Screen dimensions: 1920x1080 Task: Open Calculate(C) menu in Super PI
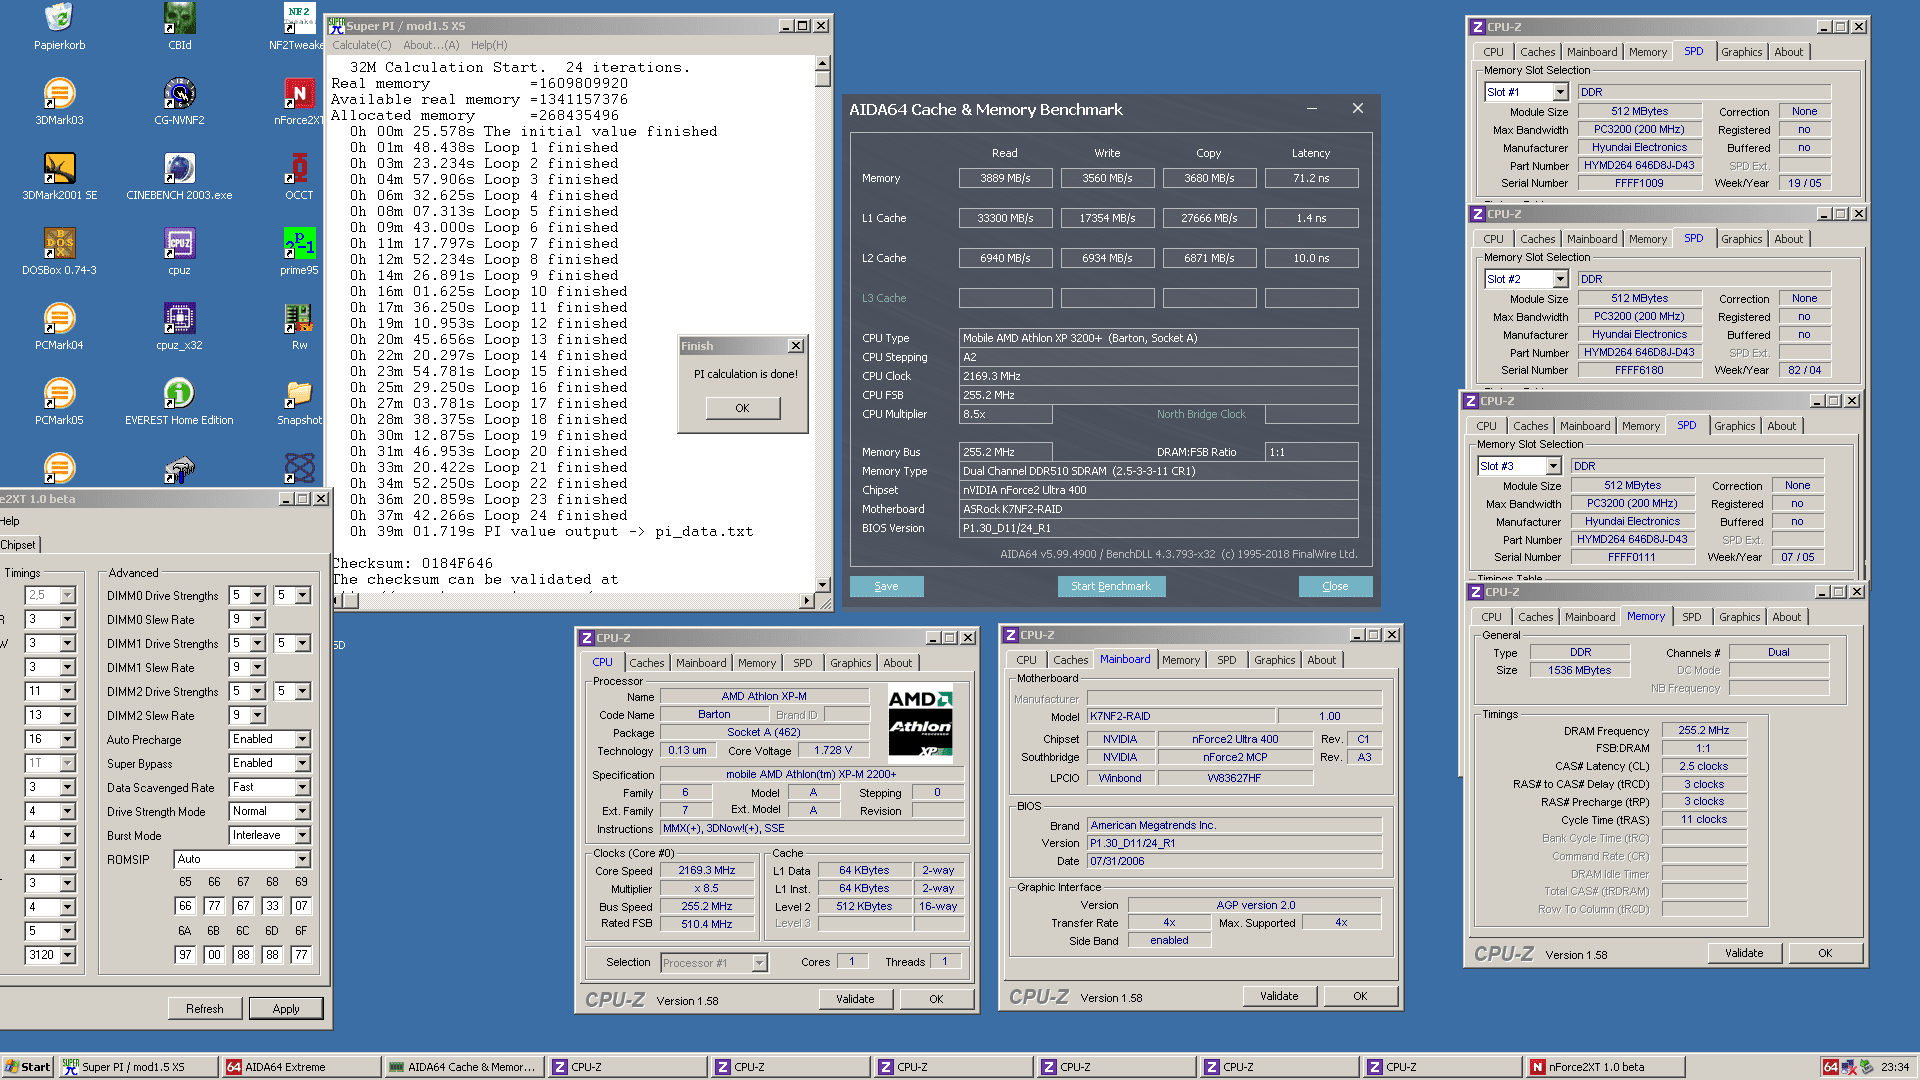pos(361,45)
